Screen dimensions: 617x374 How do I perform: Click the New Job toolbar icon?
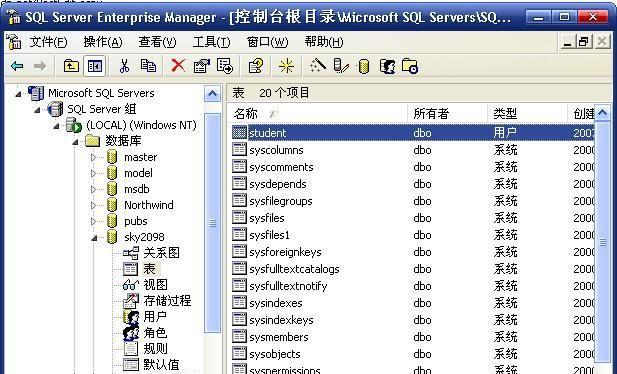click(410, 66)
